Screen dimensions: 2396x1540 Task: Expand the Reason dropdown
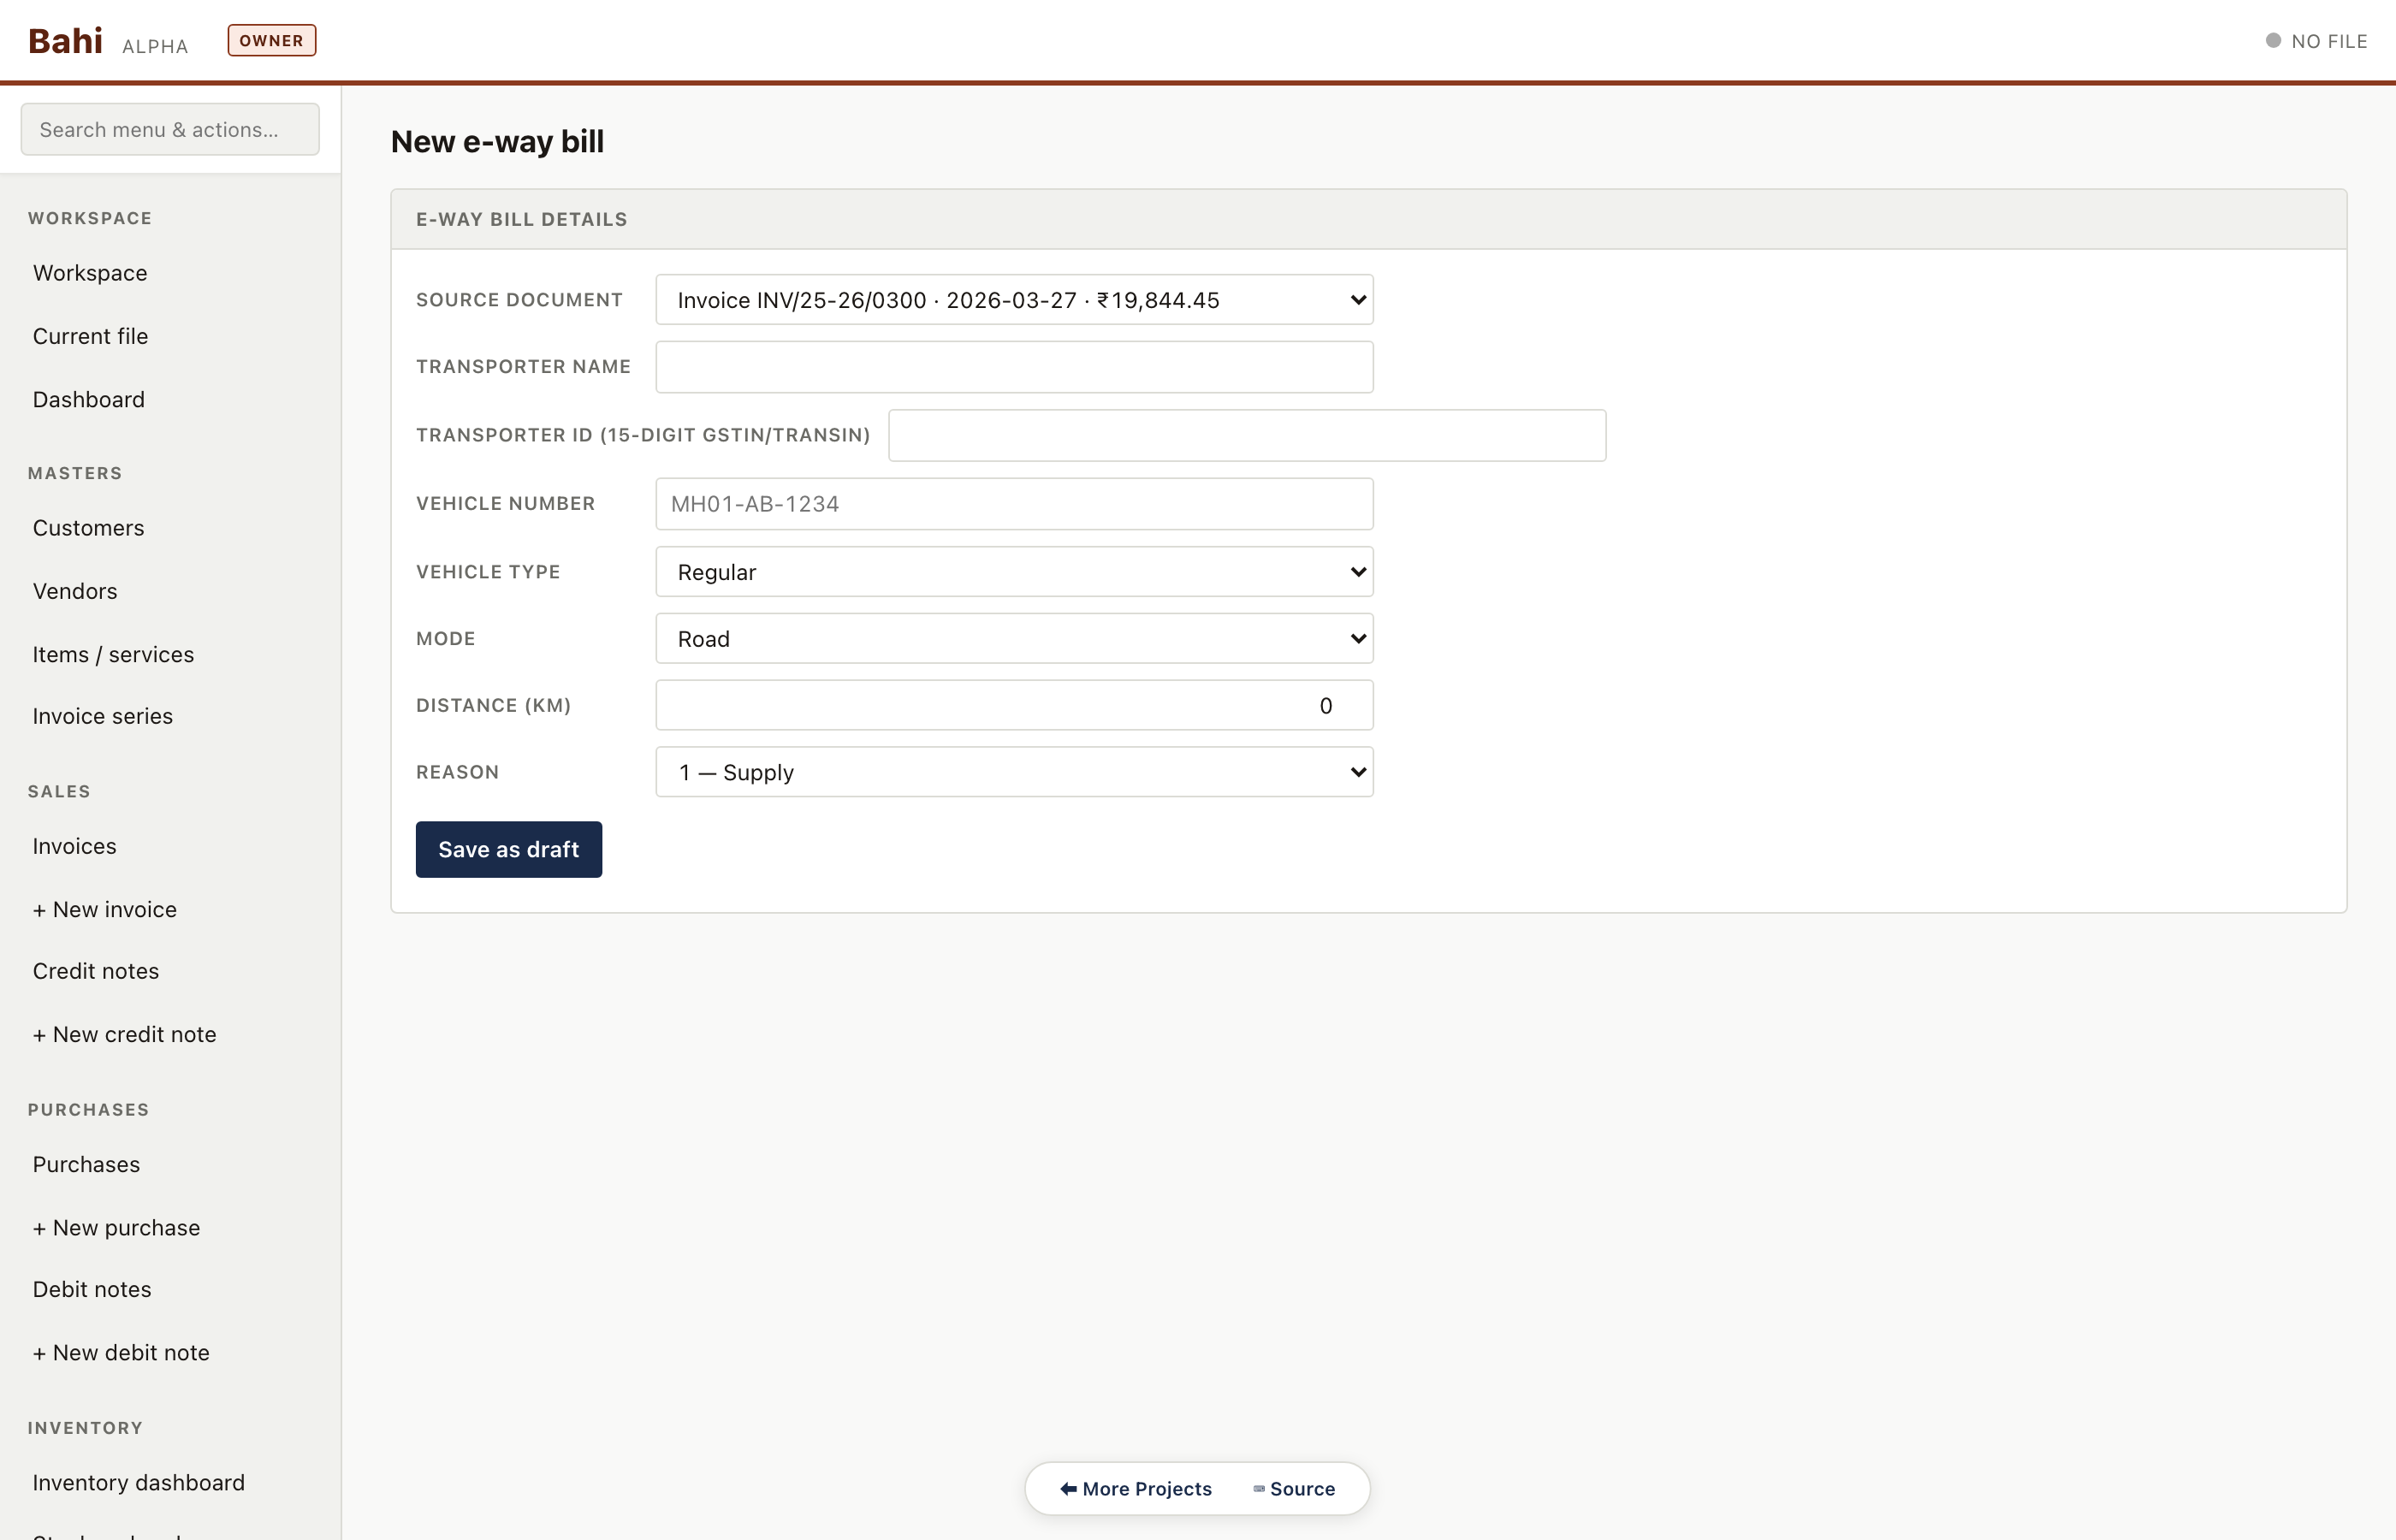coord(1014,772)
